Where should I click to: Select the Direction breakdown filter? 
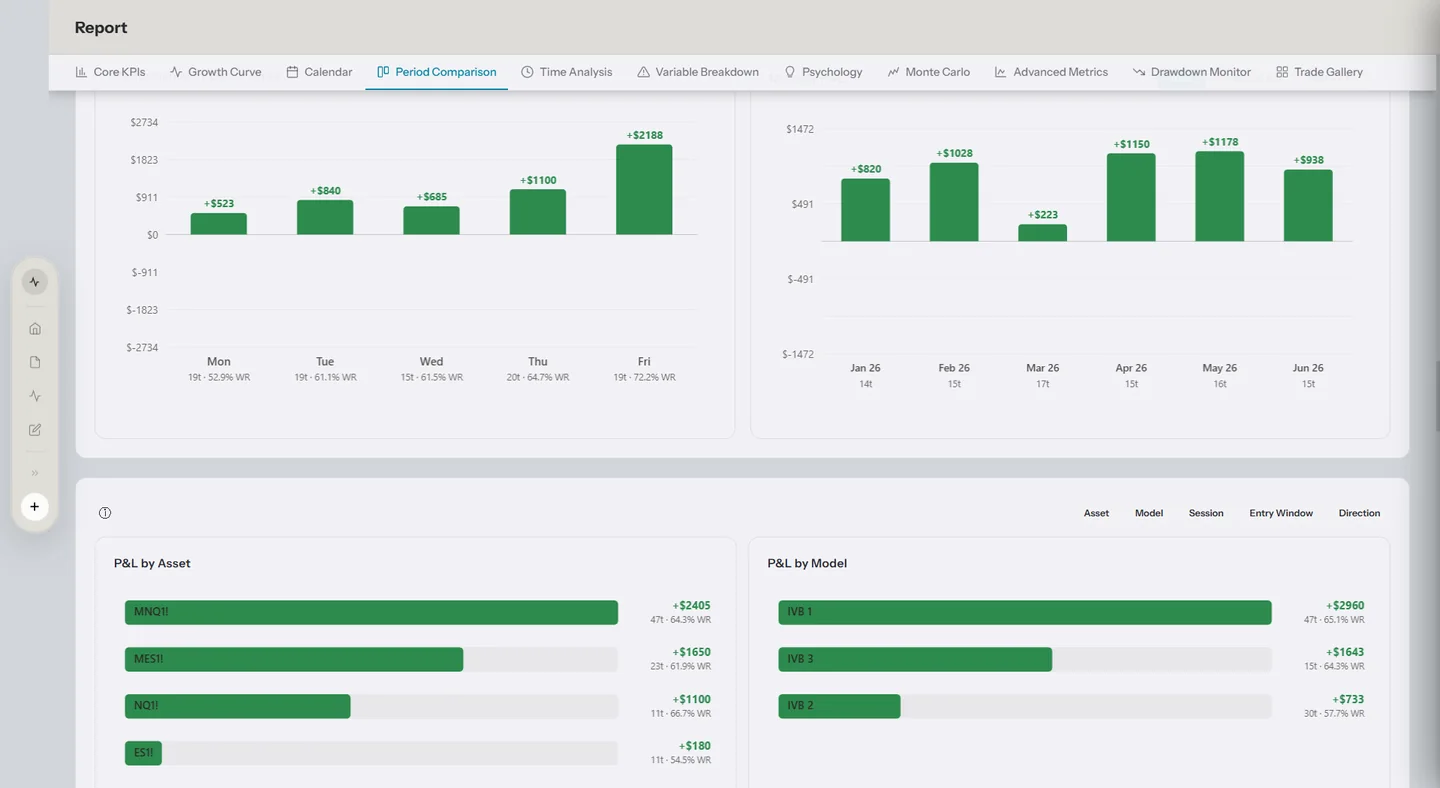(x=1359, y=513)
